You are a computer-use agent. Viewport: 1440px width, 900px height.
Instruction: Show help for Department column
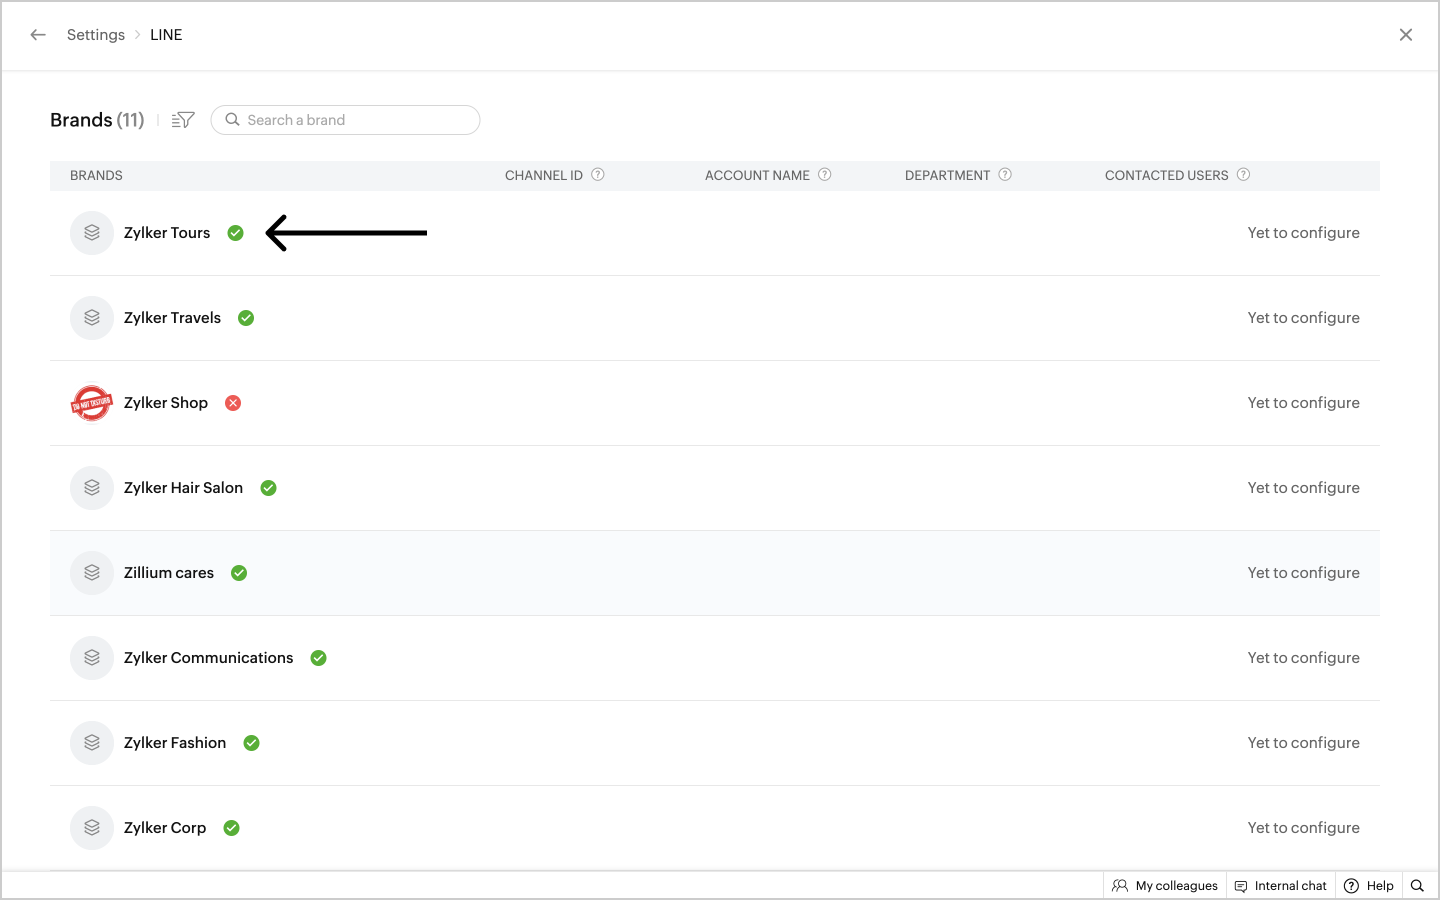pos(1005,175)
